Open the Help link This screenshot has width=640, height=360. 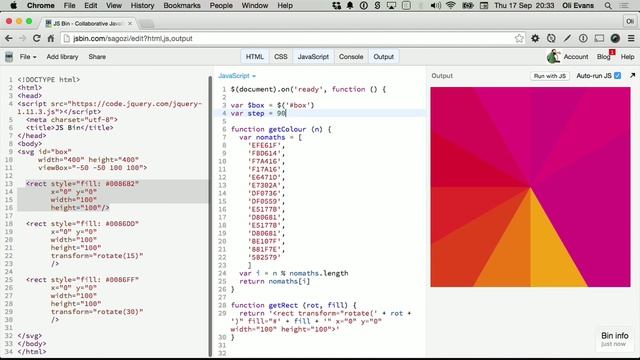point(627,57)
